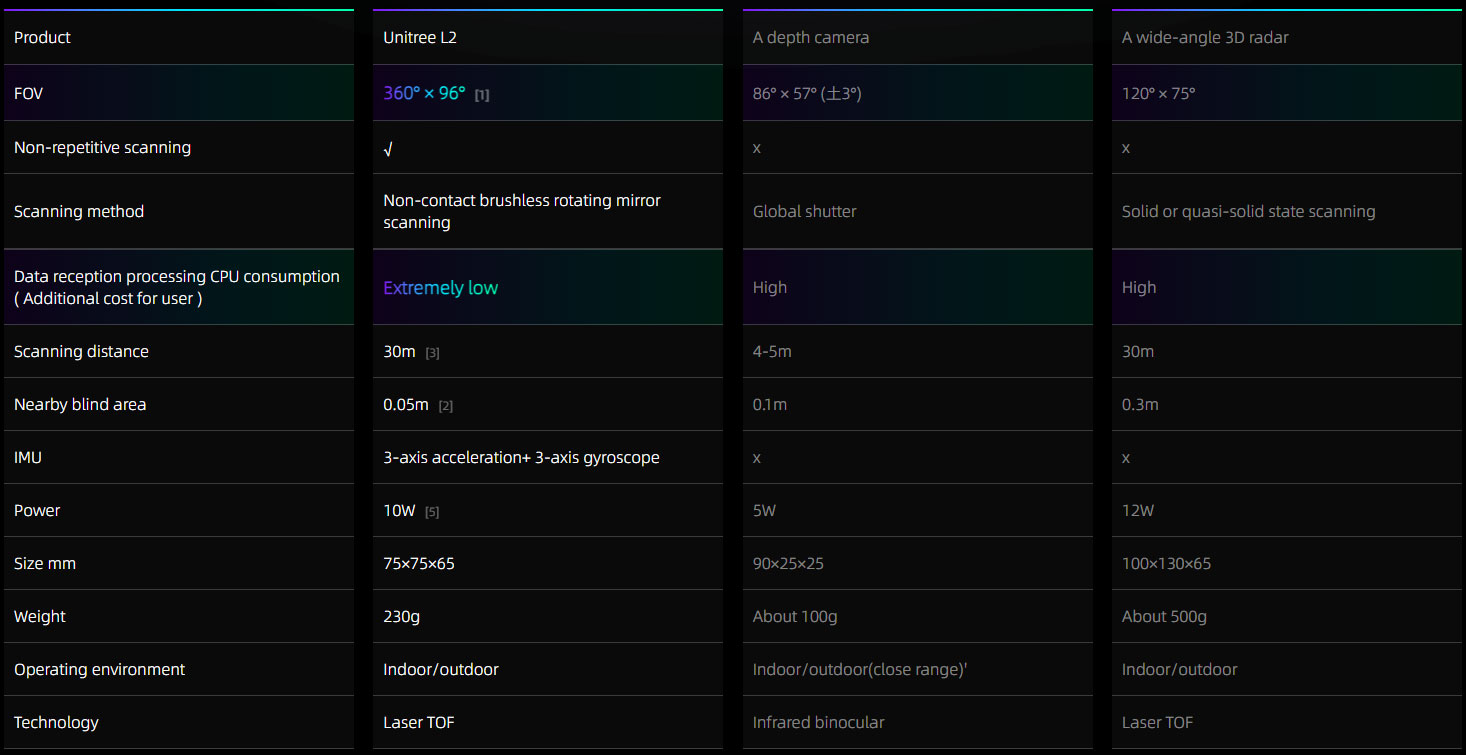Click the 'Power' row label
This screenshot has width=1466, height=755.
pos(37,510)
